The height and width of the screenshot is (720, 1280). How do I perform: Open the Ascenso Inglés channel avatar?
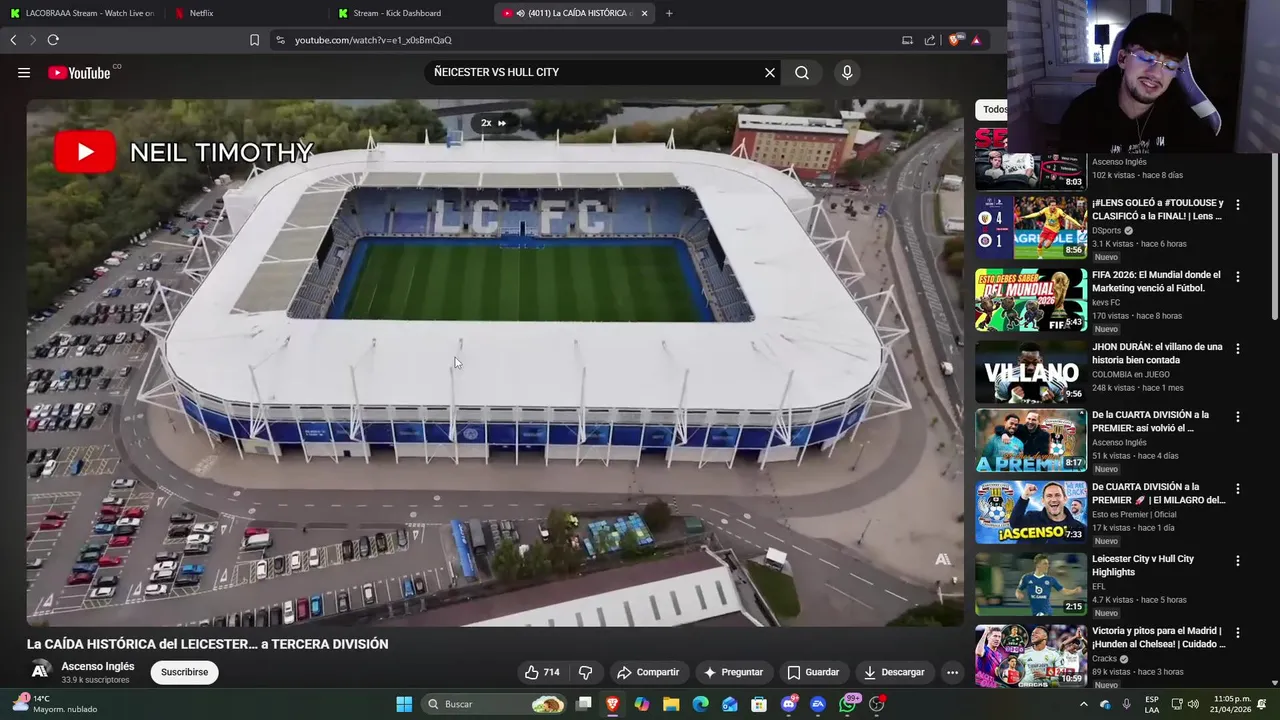click(x=41, y=672)
